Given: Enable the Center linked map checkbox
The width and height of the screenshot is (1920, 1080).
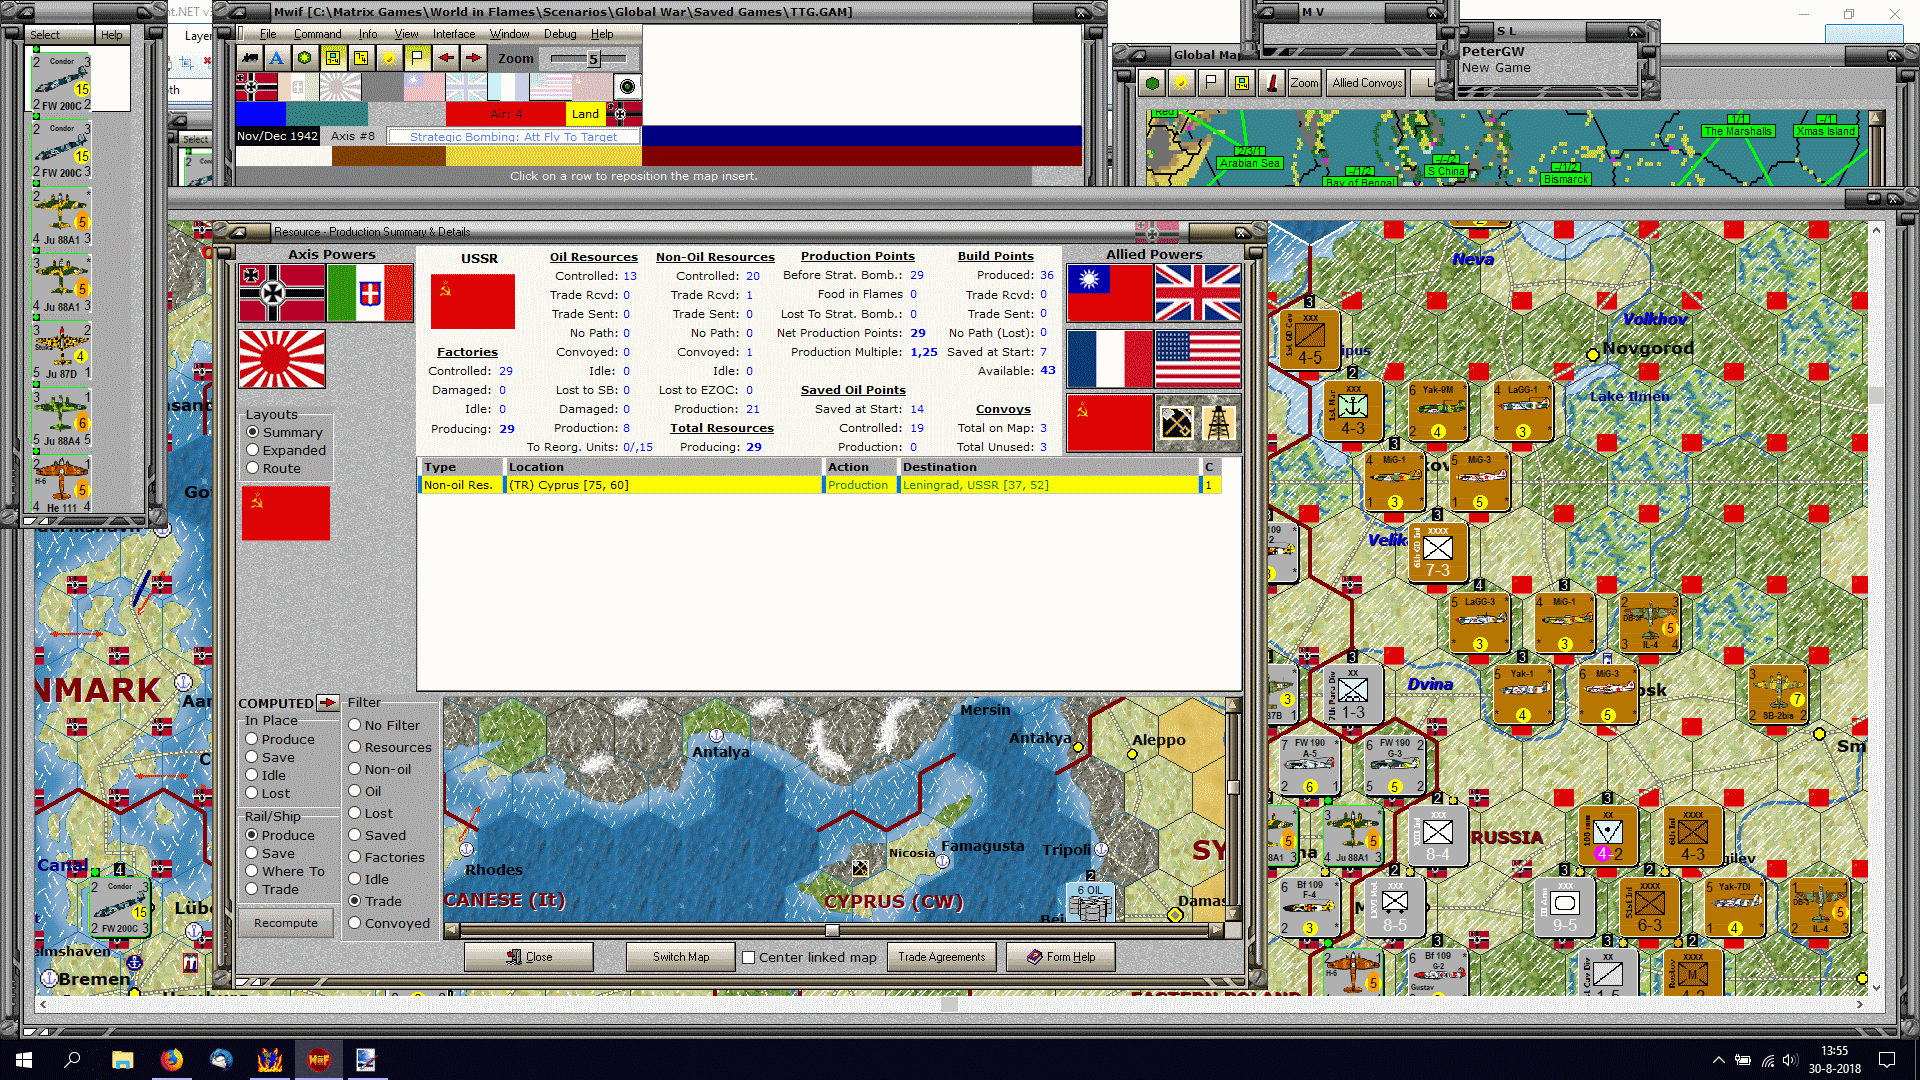Looking at the screenshot, I should click(748, 957).
